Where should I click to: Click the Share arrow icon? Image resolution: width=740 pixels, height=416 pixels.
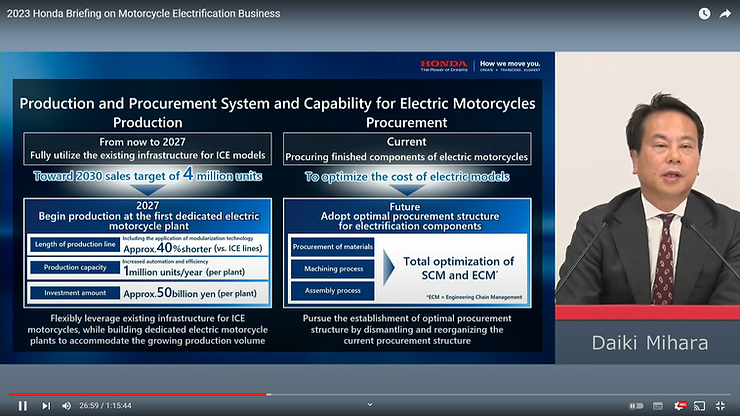(x=725, y=14)
